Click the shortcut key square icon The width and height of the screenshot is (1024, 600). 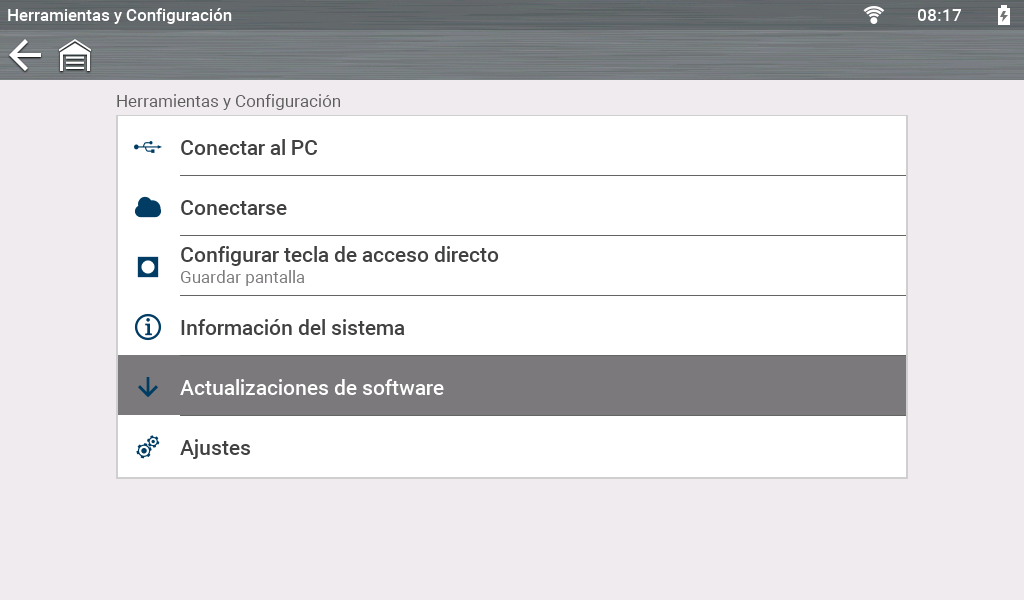(x=148, y=267)
